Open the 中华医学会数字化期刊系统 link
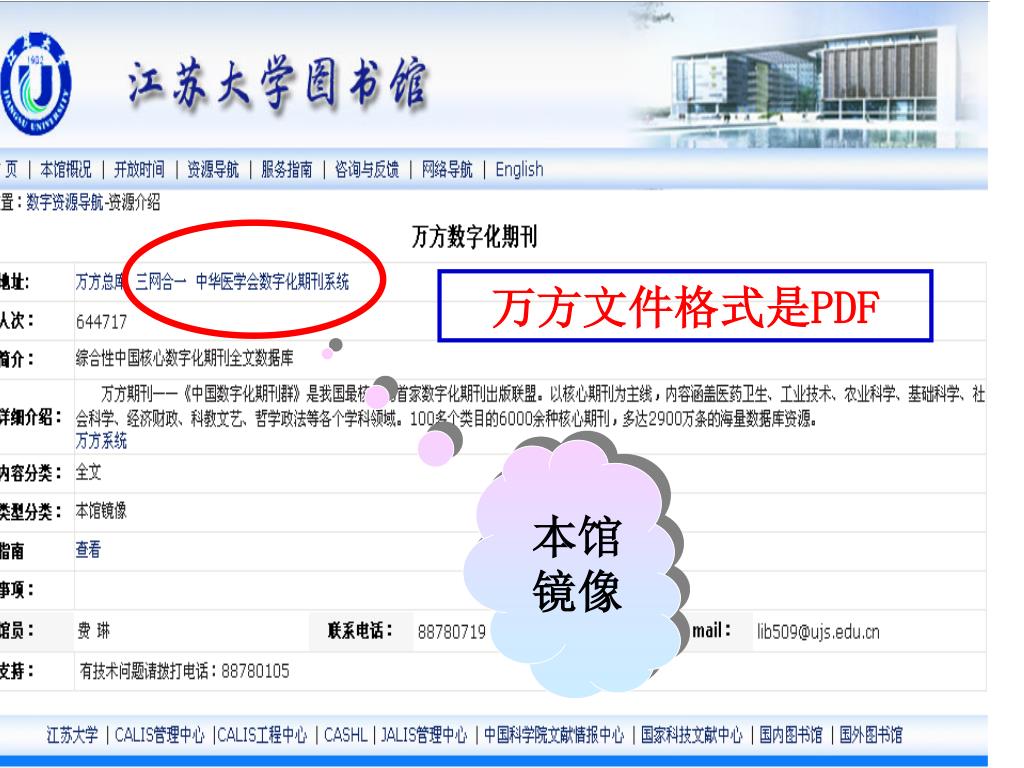Viewport: 1024px width, 768px height. pyautogui.click(x=272, y=281)
